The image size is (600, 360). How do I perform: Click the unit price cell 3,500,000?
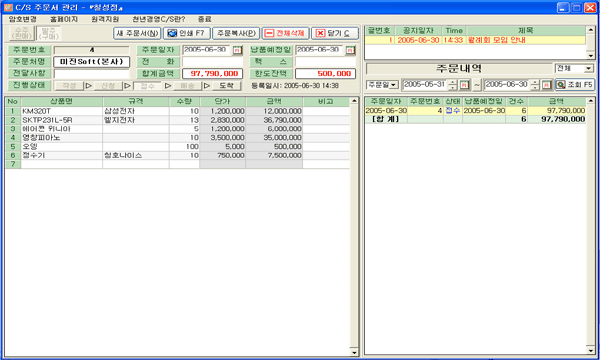coord(222,137)
